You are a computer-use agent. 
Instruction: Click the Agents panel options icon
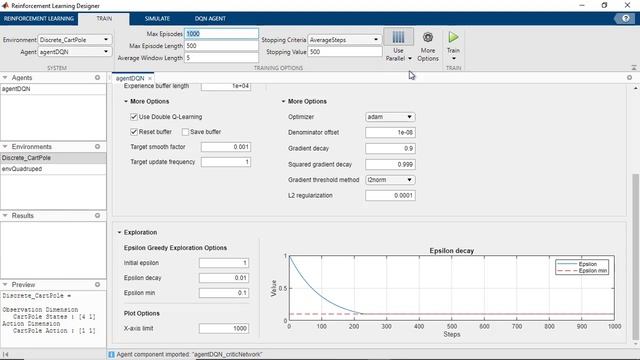[98, 78]
